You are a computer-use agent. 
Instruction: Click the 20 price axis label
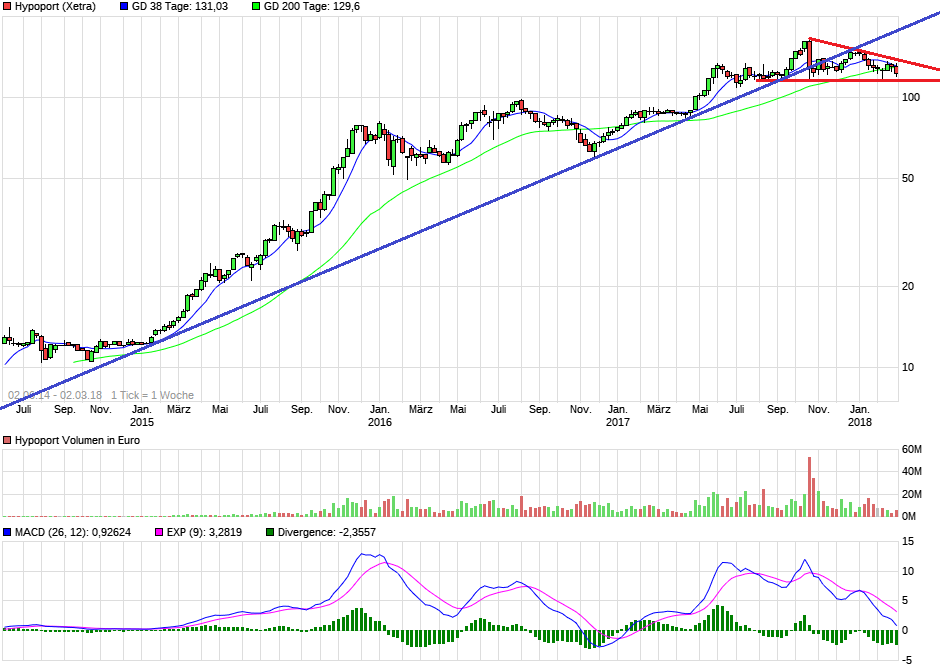[x=908, y=286]
